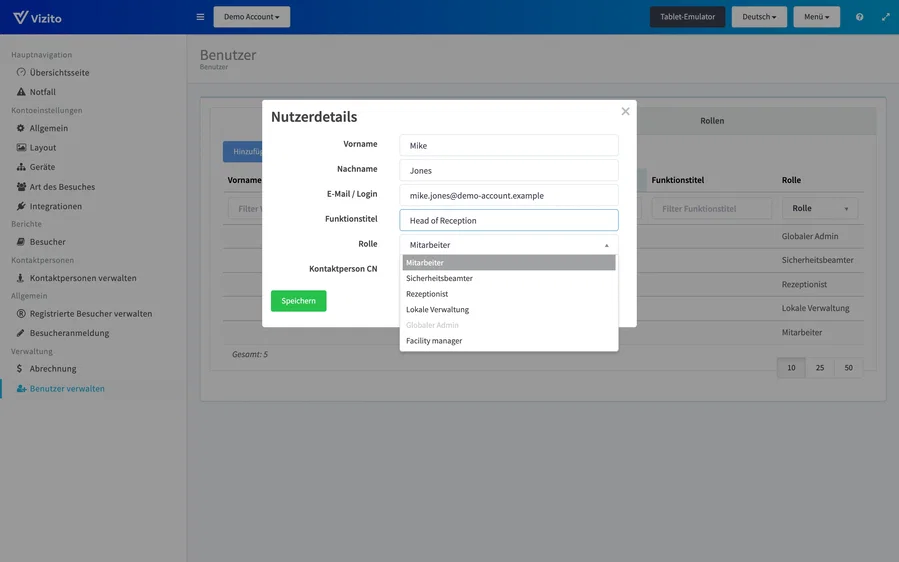This screenshot has height=562, width=899.
Task: Open the Deutsch language dropdown
Action: coord(759,17)
